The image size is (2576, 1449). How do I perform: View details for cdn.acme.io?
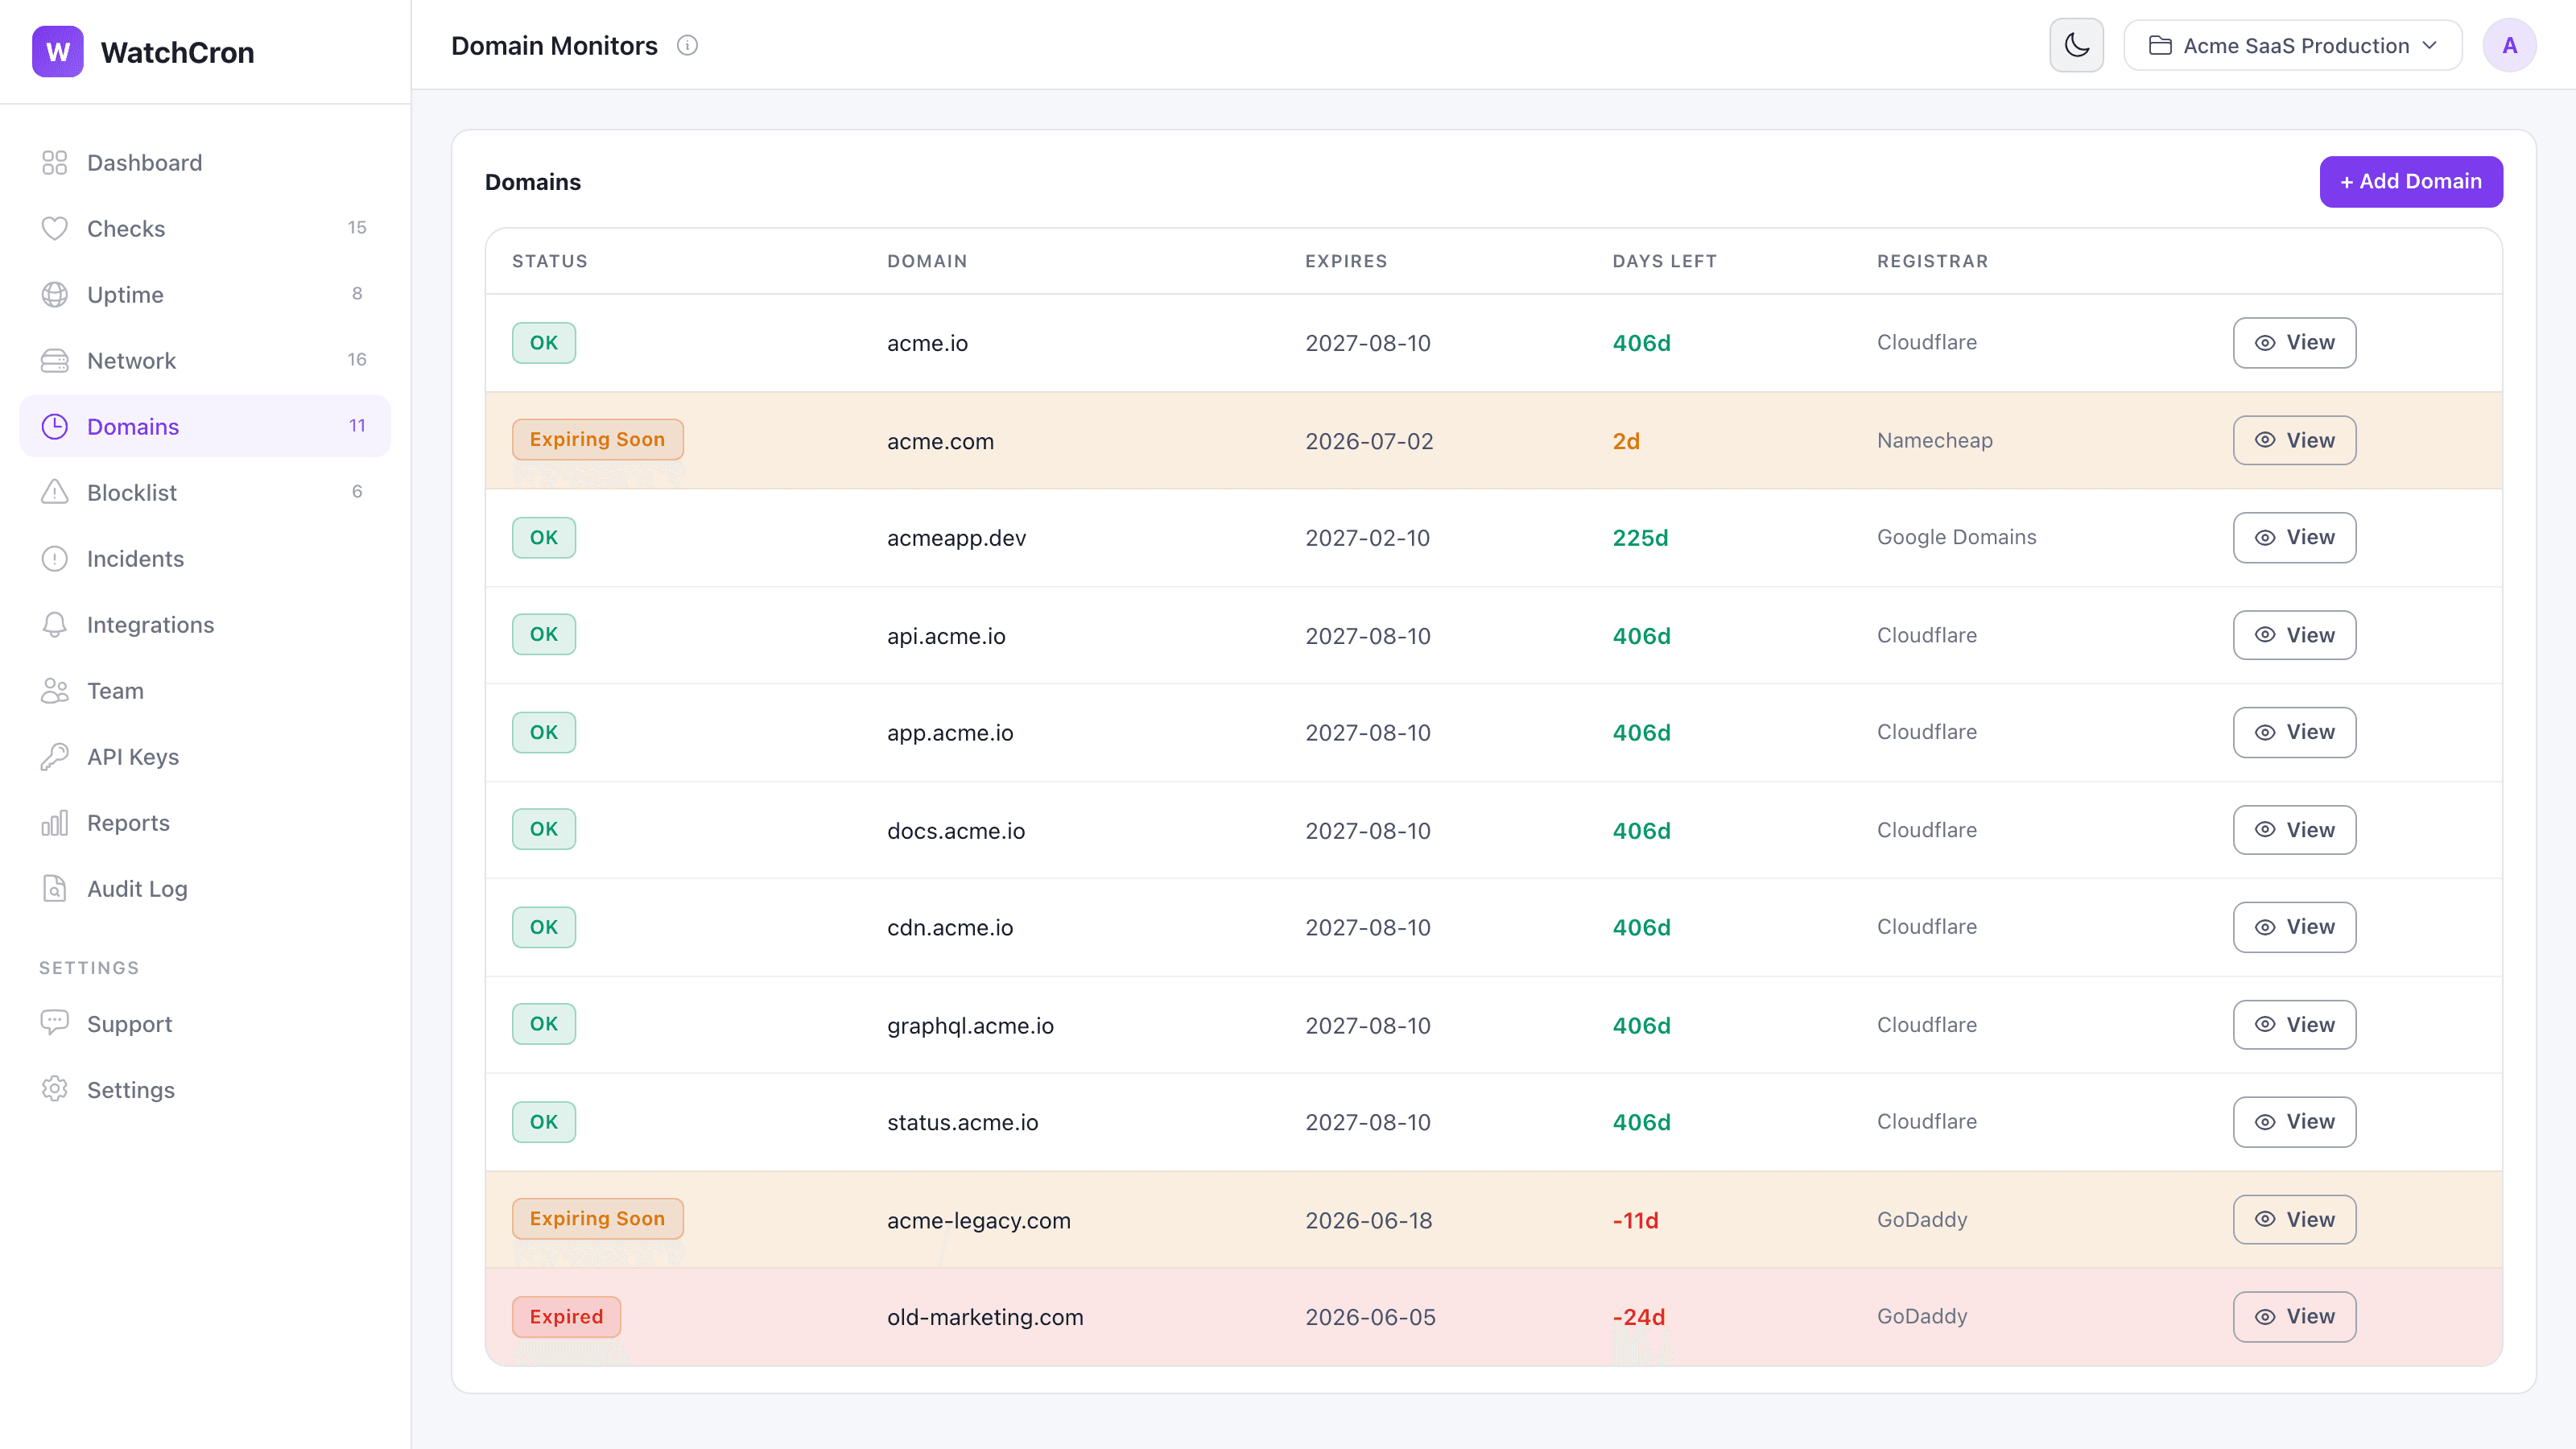tap(2294, 928)
